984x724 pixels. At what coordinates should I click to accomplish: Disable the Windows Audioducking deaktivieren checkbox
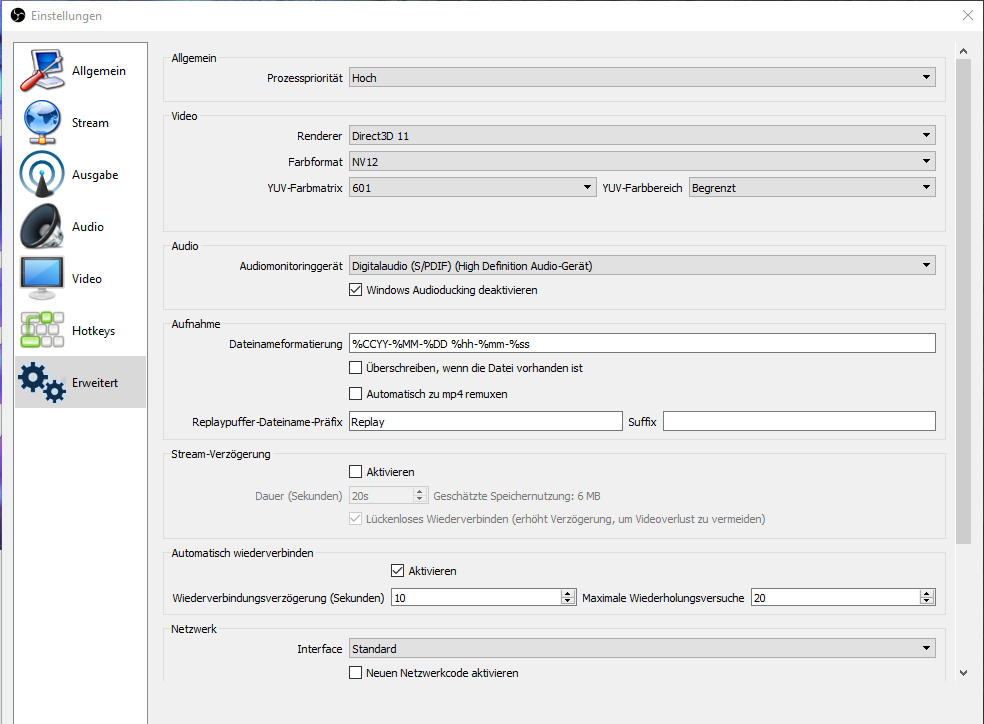(355, 290)
